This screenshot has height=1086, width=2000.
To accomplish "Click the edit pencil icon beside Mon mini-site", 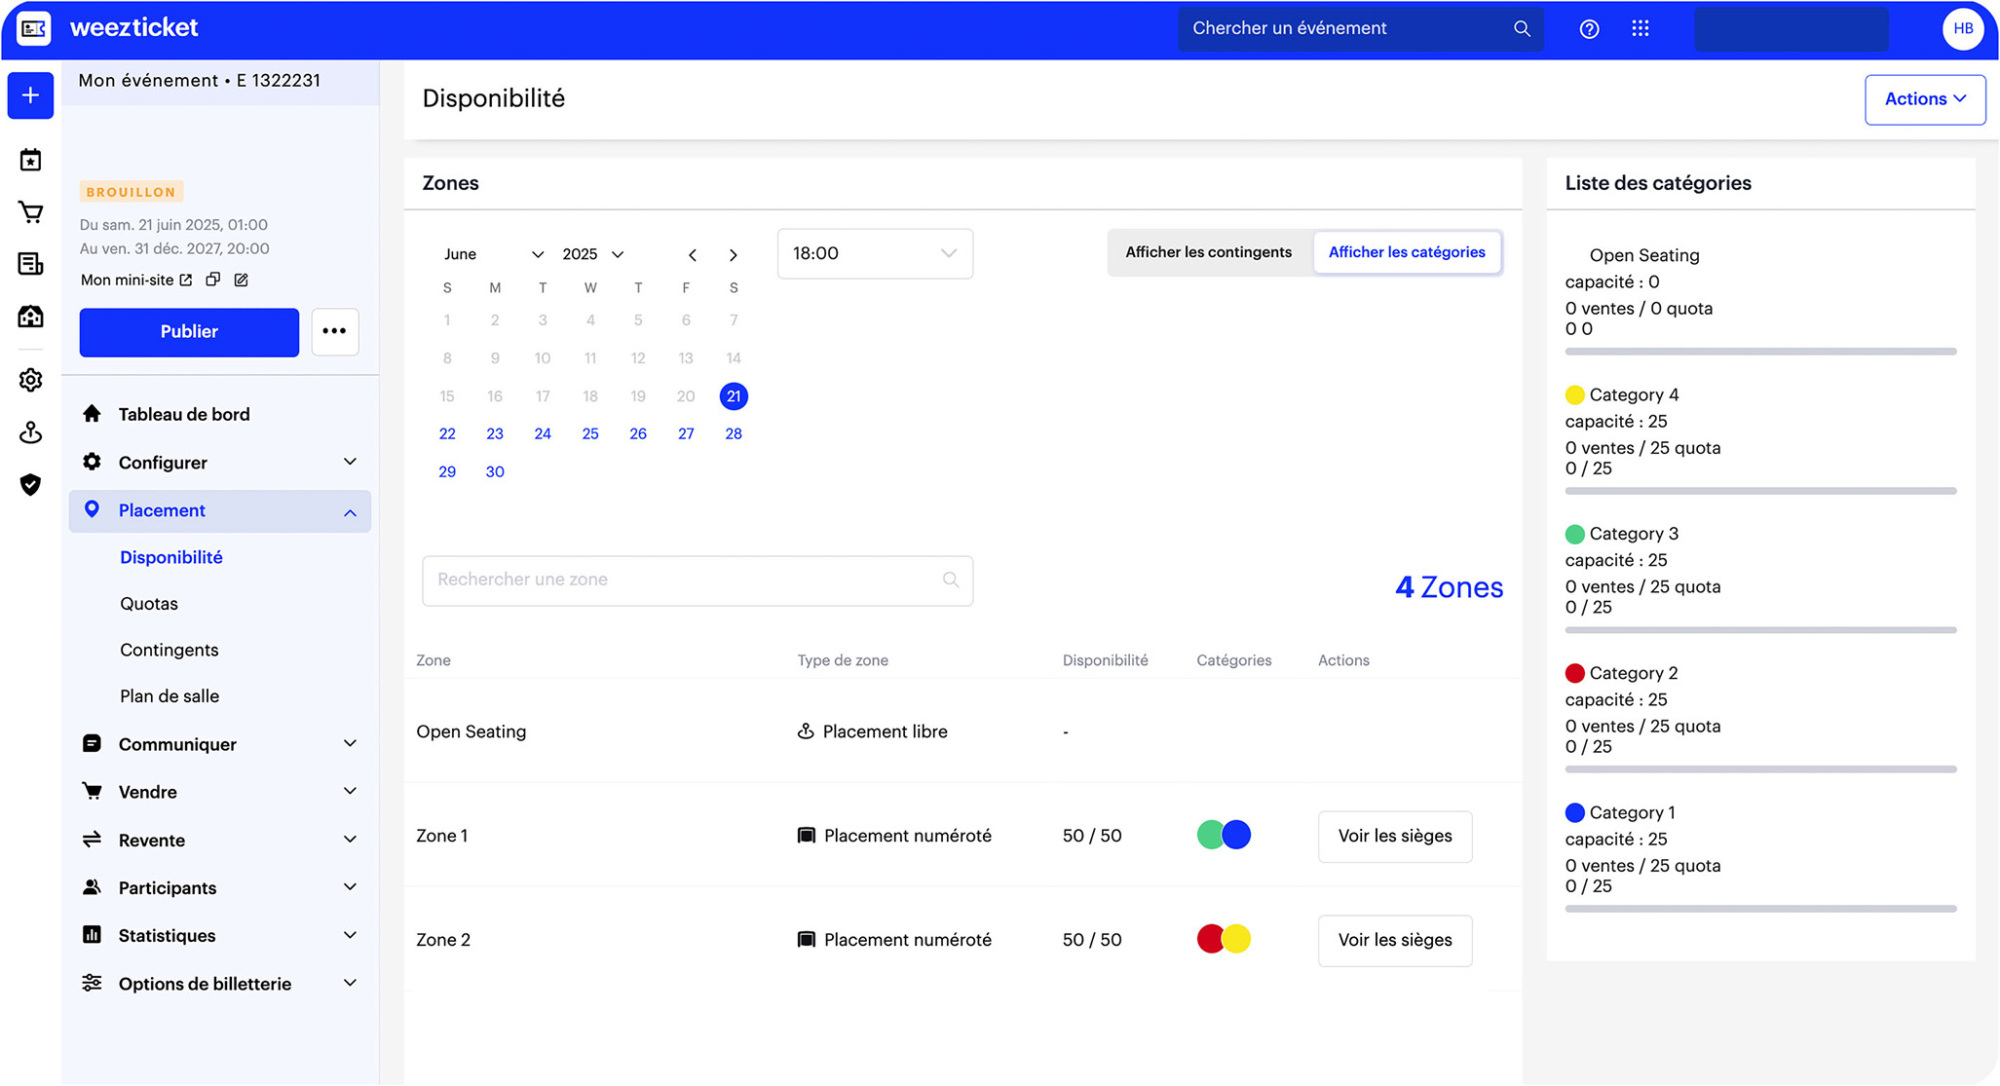I will coord(241,279).
